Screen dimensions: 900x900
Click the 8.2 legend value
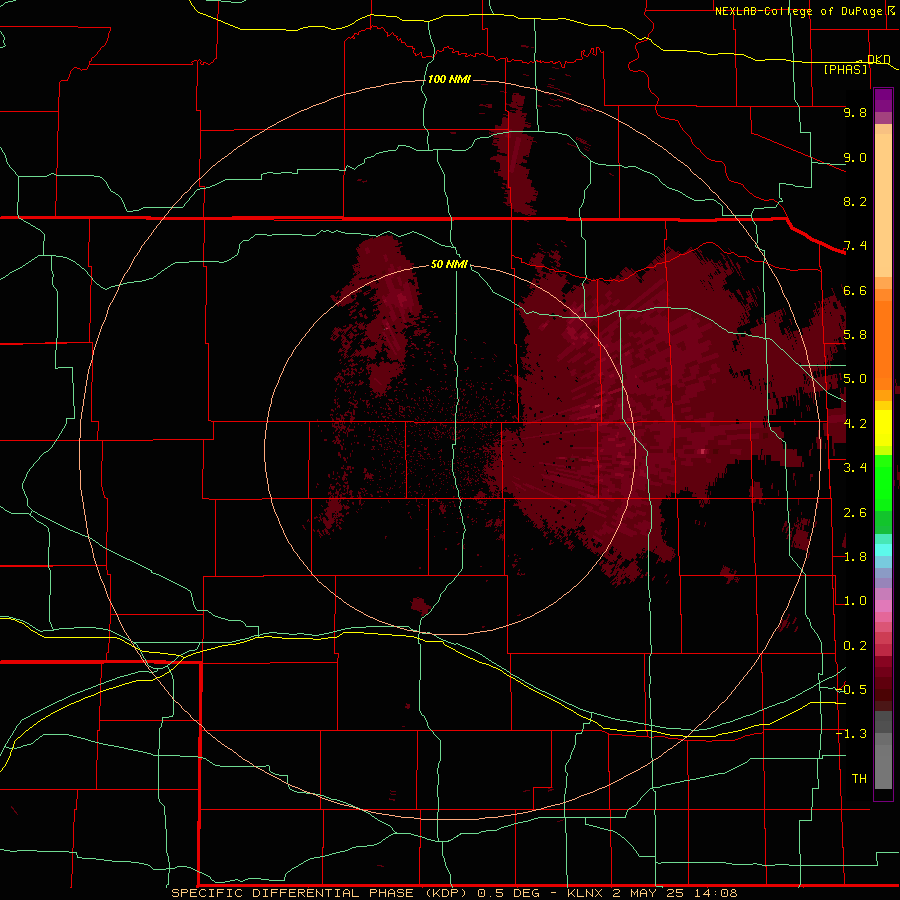point(855,201)
